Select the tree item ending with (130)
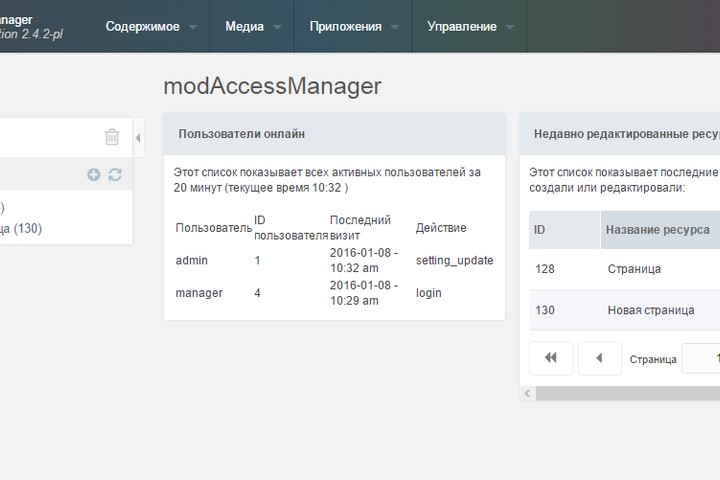This screenshot has width=720, height=480. [20, 228]
